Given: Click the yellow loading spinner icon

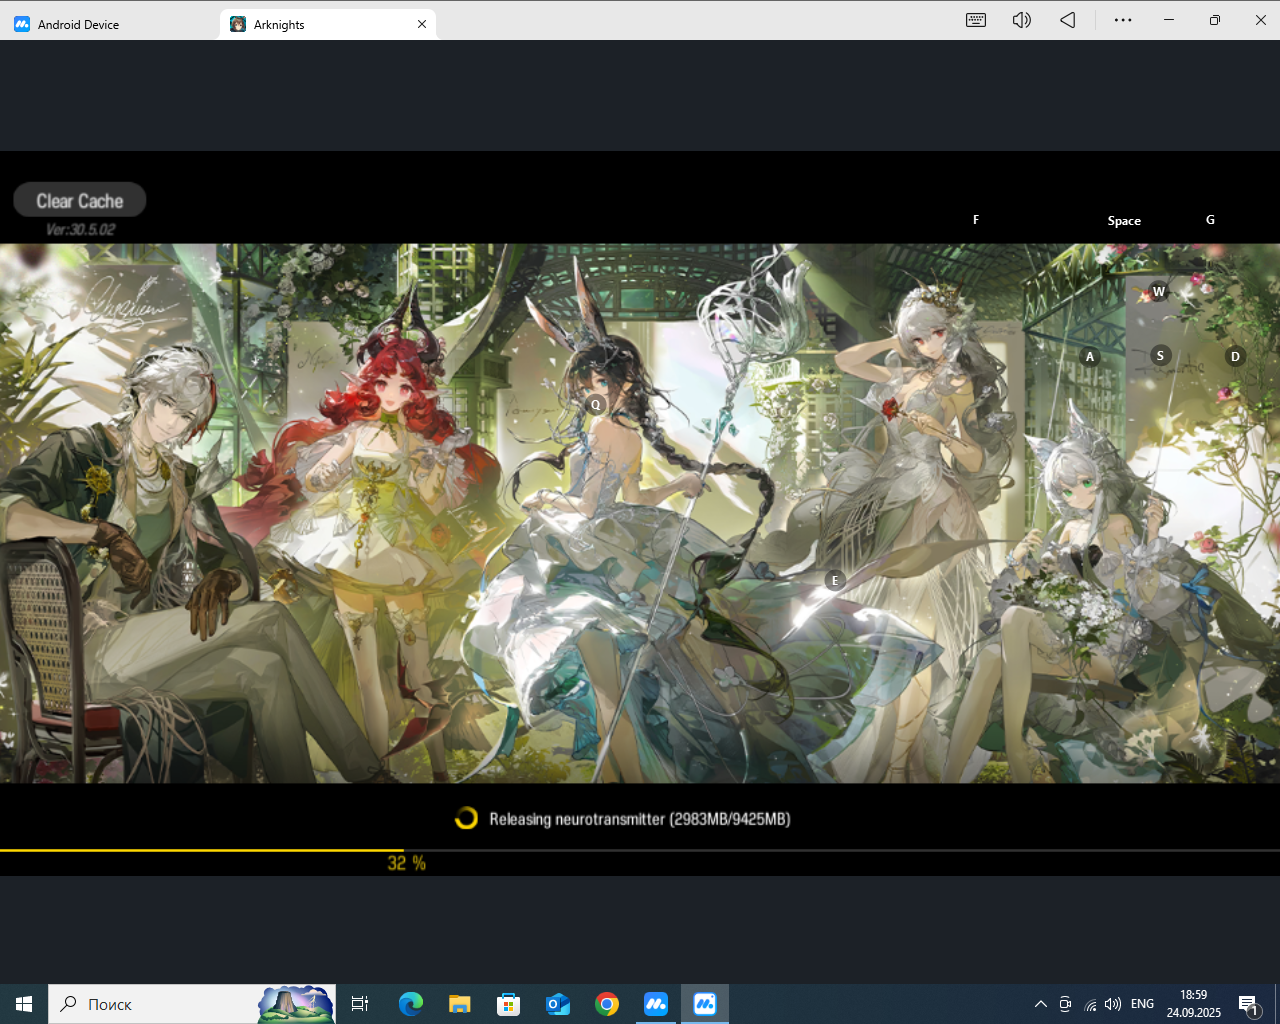Looking at the screenshot, I should [466, 818].
